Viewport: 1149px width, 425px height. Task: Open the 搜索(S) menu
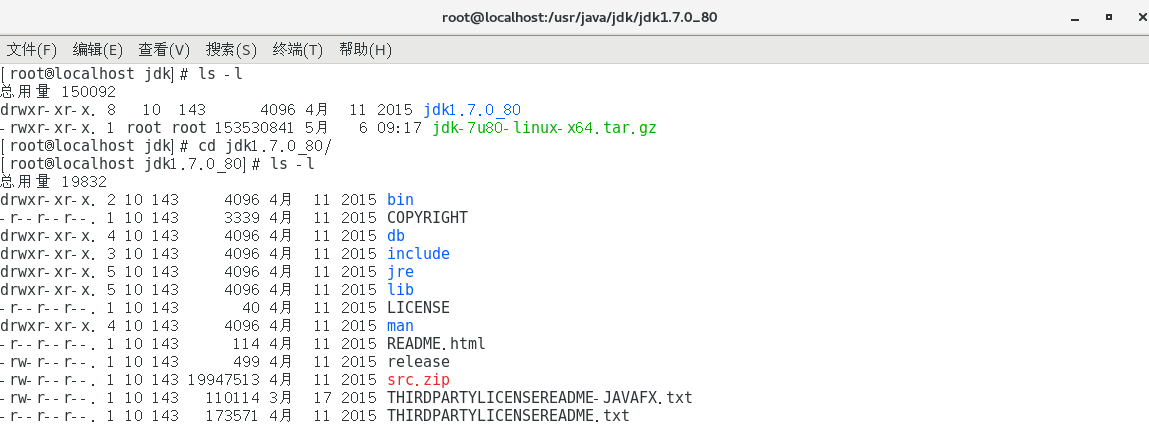(x=232, y=50)
